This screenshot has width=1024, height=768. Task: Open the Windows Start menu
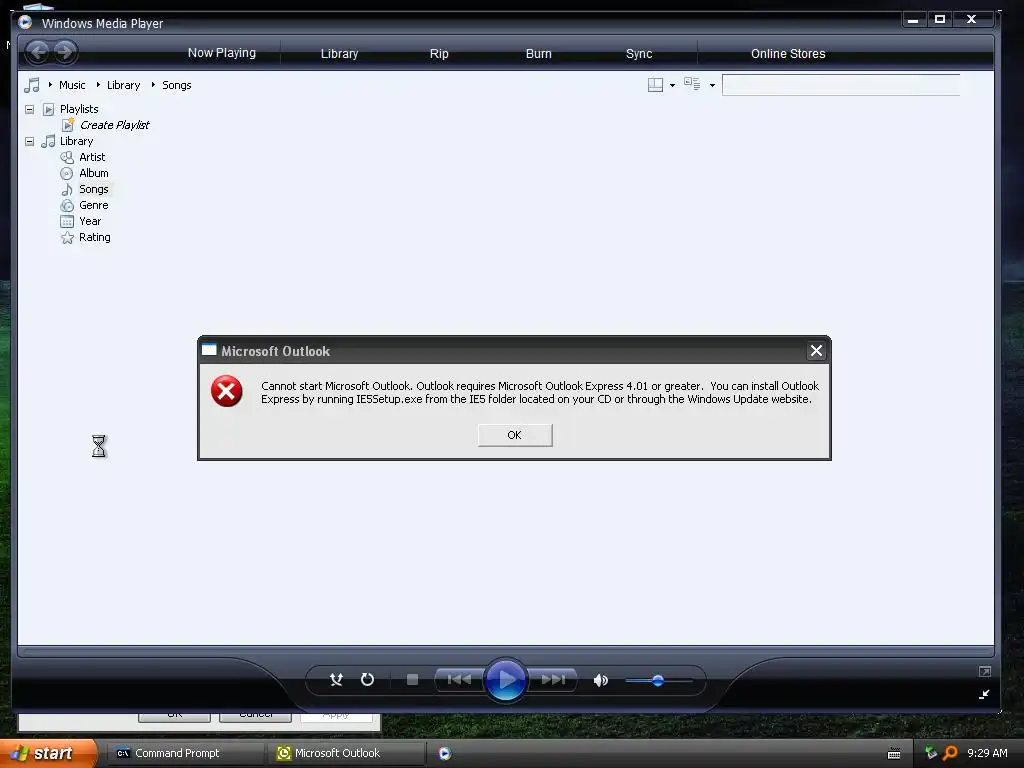(48, 753)
